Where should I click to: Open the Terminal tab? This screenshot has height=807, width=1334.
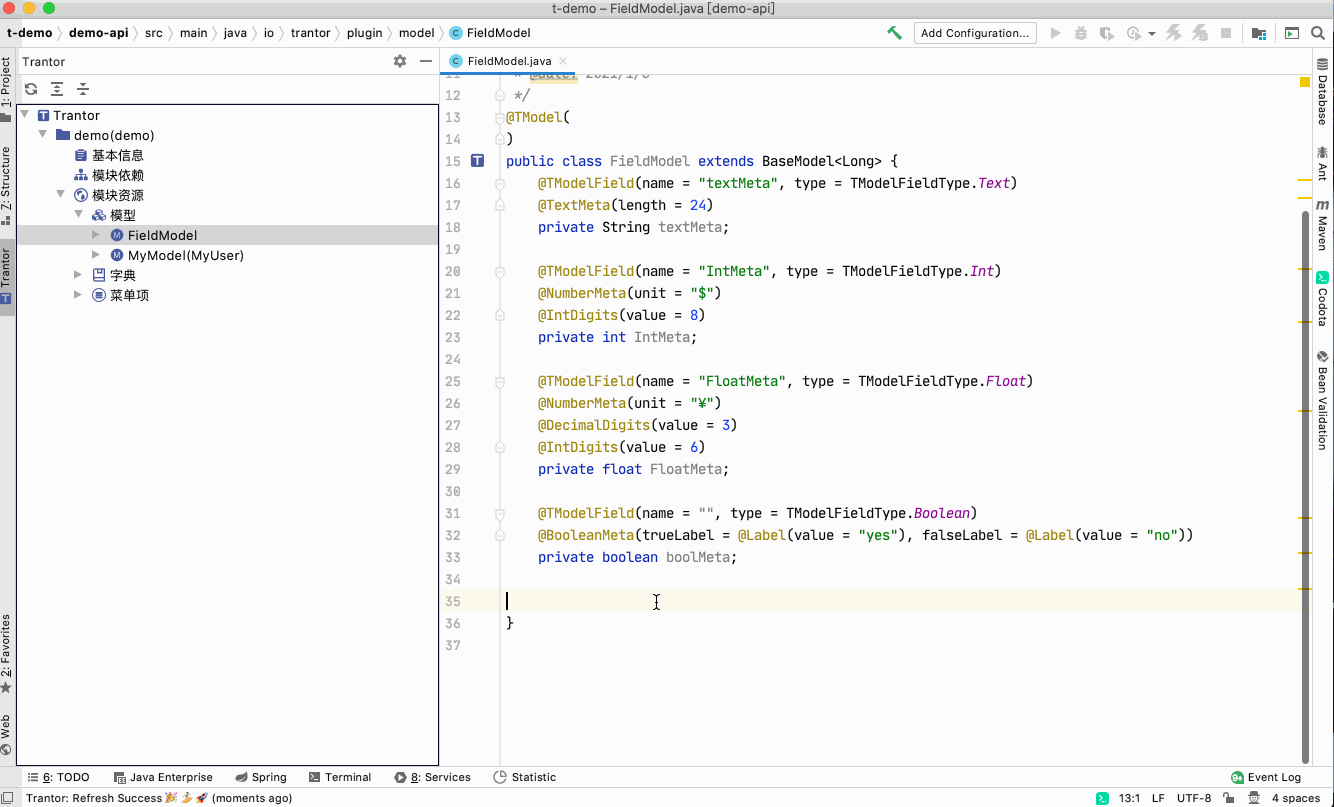pyautogui.click(x=340, y=777)
